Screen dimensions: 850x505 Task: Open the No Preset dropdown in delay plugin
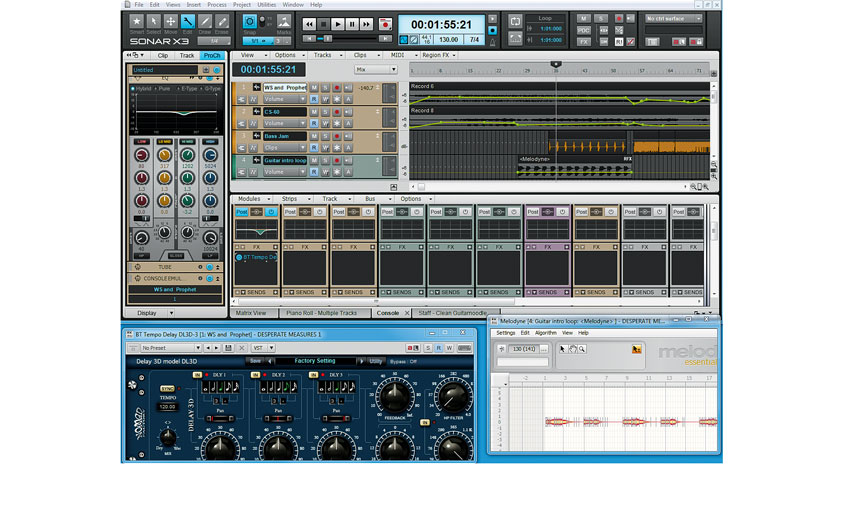pyautogui.click(x=171, y=348)
